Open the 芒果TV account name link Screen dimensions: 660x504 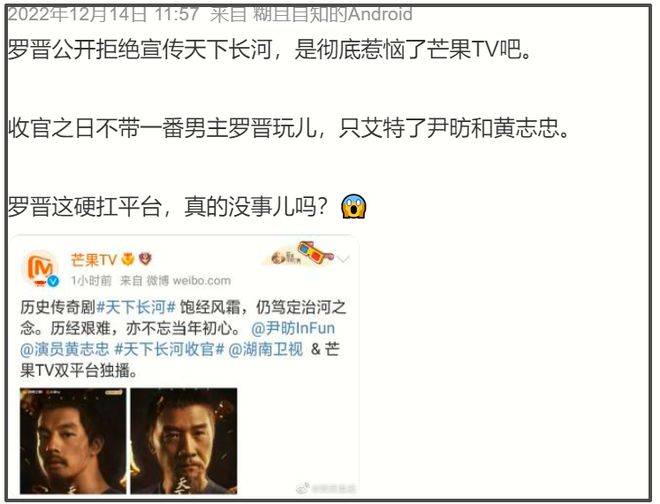93,260
